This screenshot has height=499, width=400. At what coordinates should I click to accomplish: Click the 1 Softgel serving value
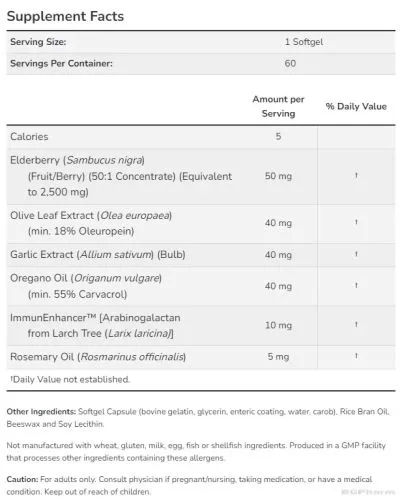point(304,42)
